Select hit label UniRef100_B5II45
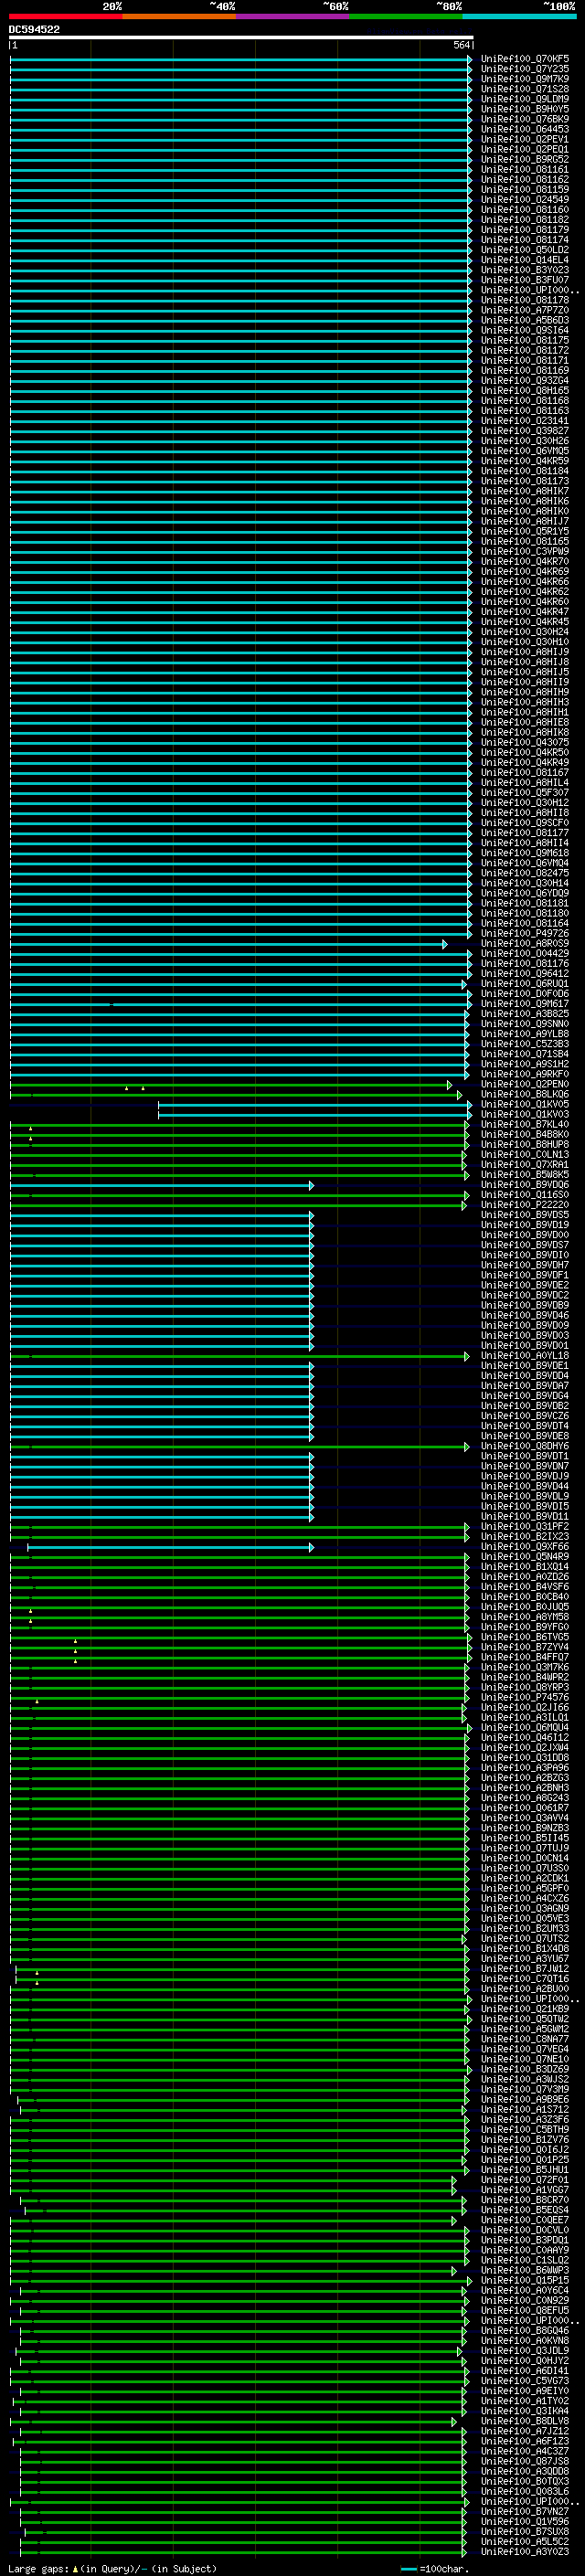Screen dimensions: 585x2576 (x=525, y=1838)
